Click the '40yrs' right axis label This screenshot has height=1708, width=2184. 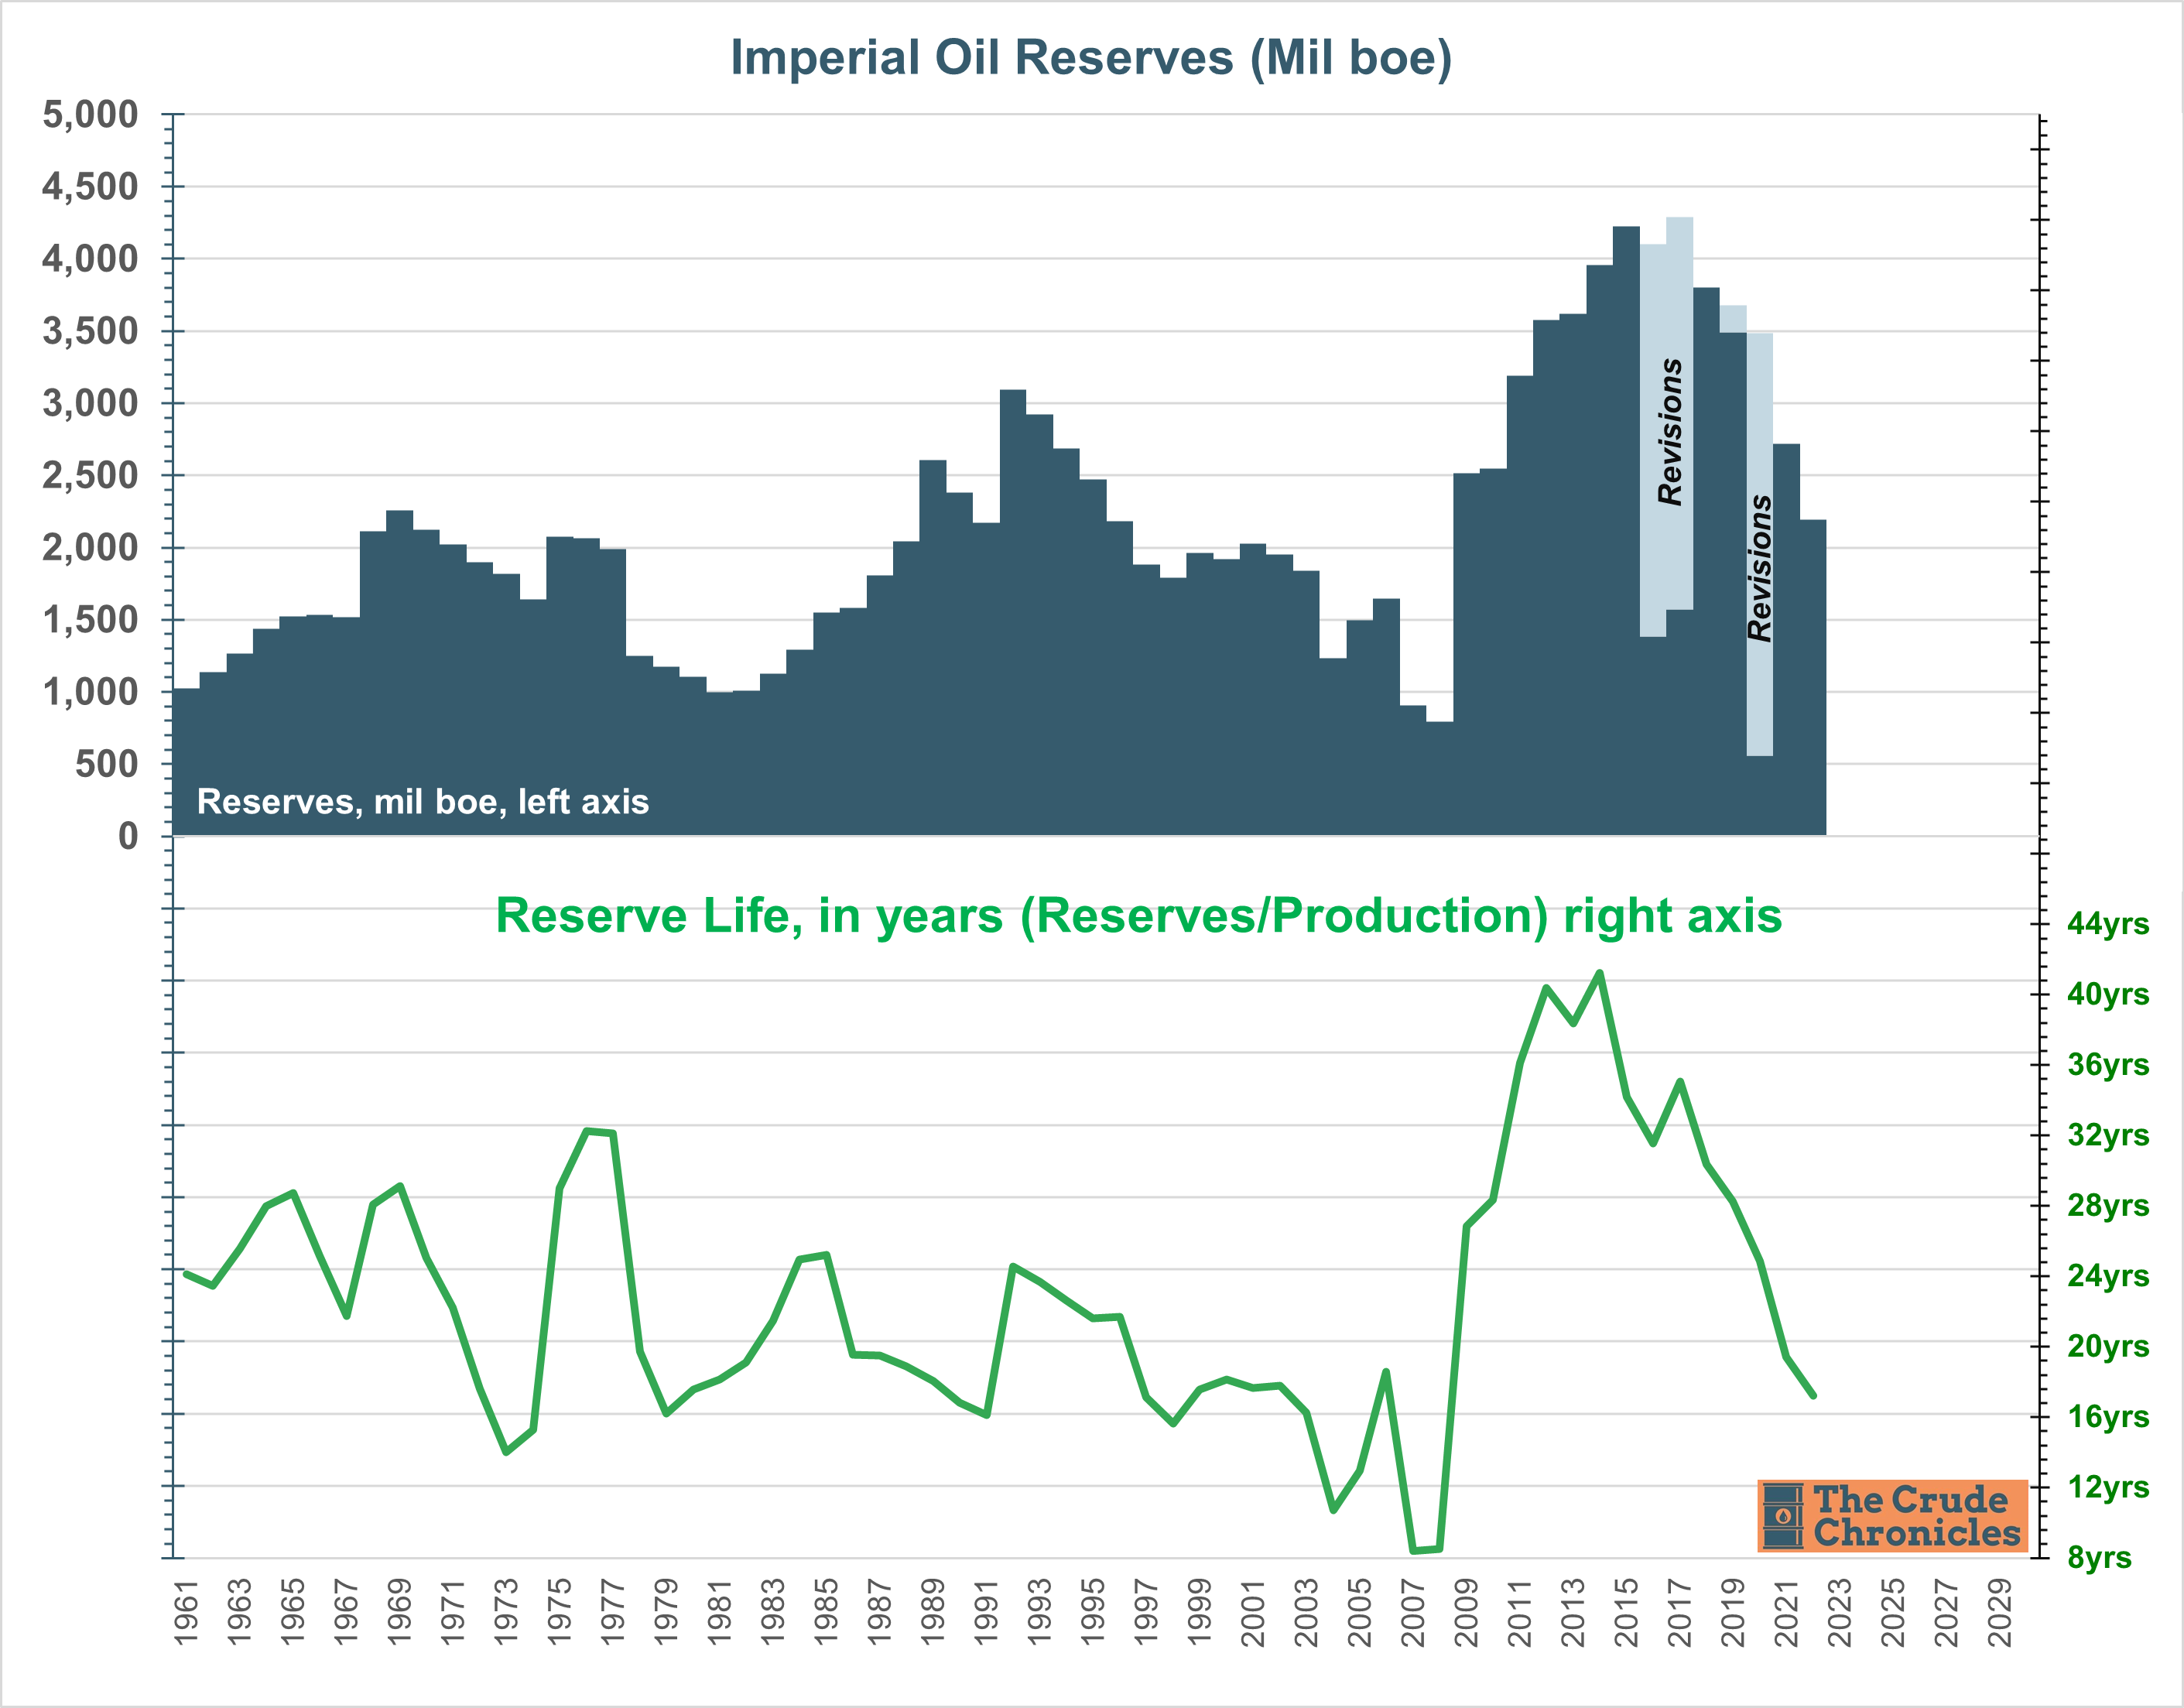(x=2108, y=994)
